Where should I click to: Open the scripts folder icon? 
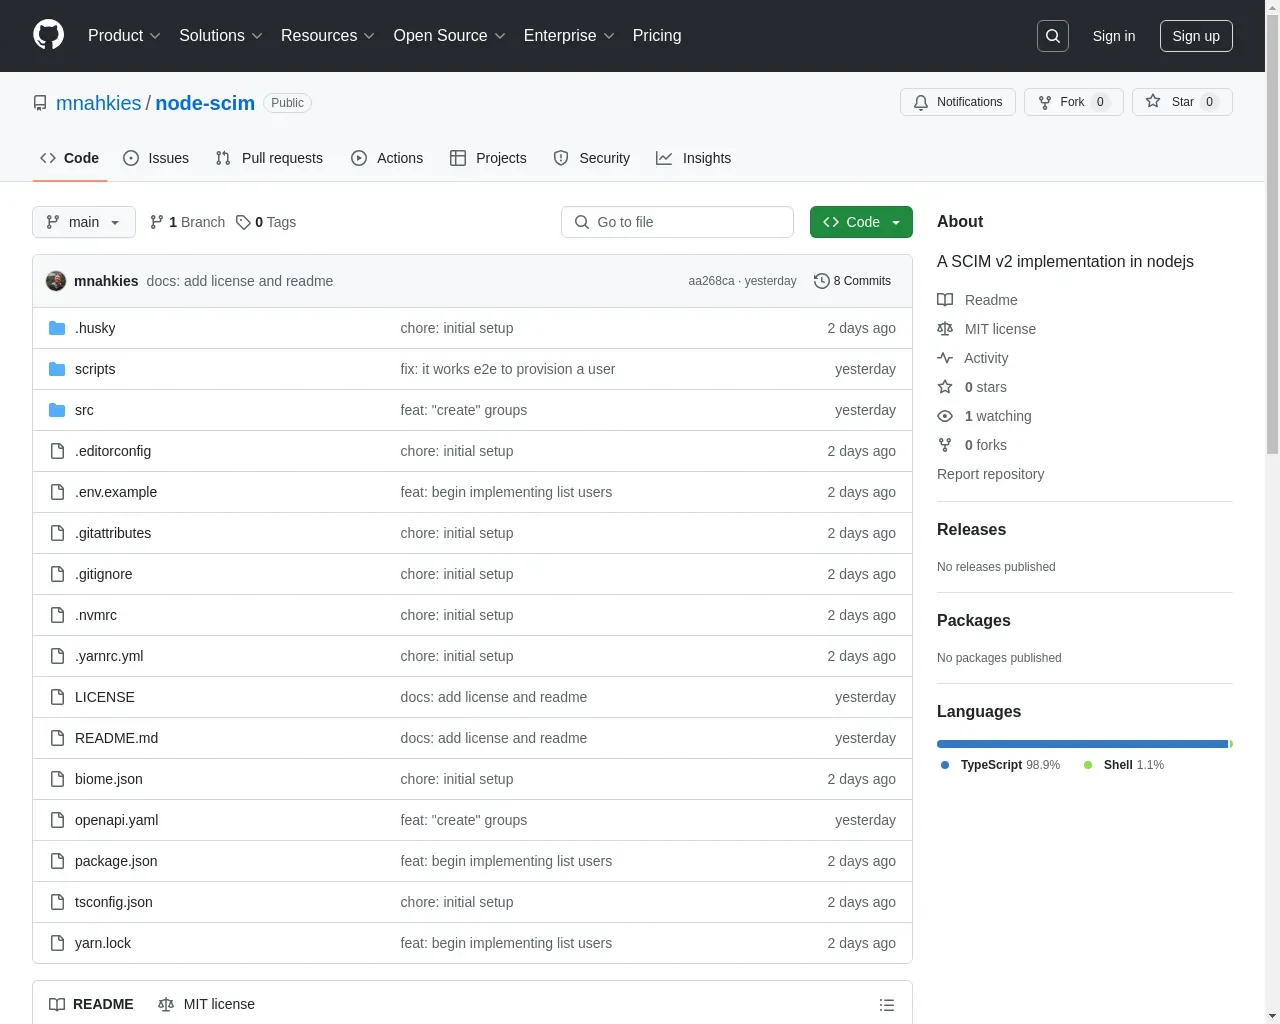click(x=57, y=369)
